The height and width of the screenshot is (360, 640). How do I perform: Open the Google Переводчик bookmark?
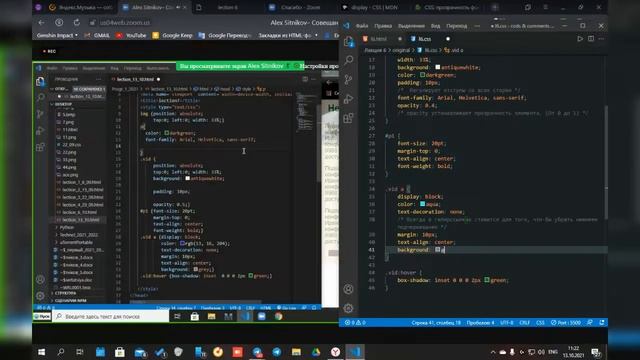coord(225,36)
